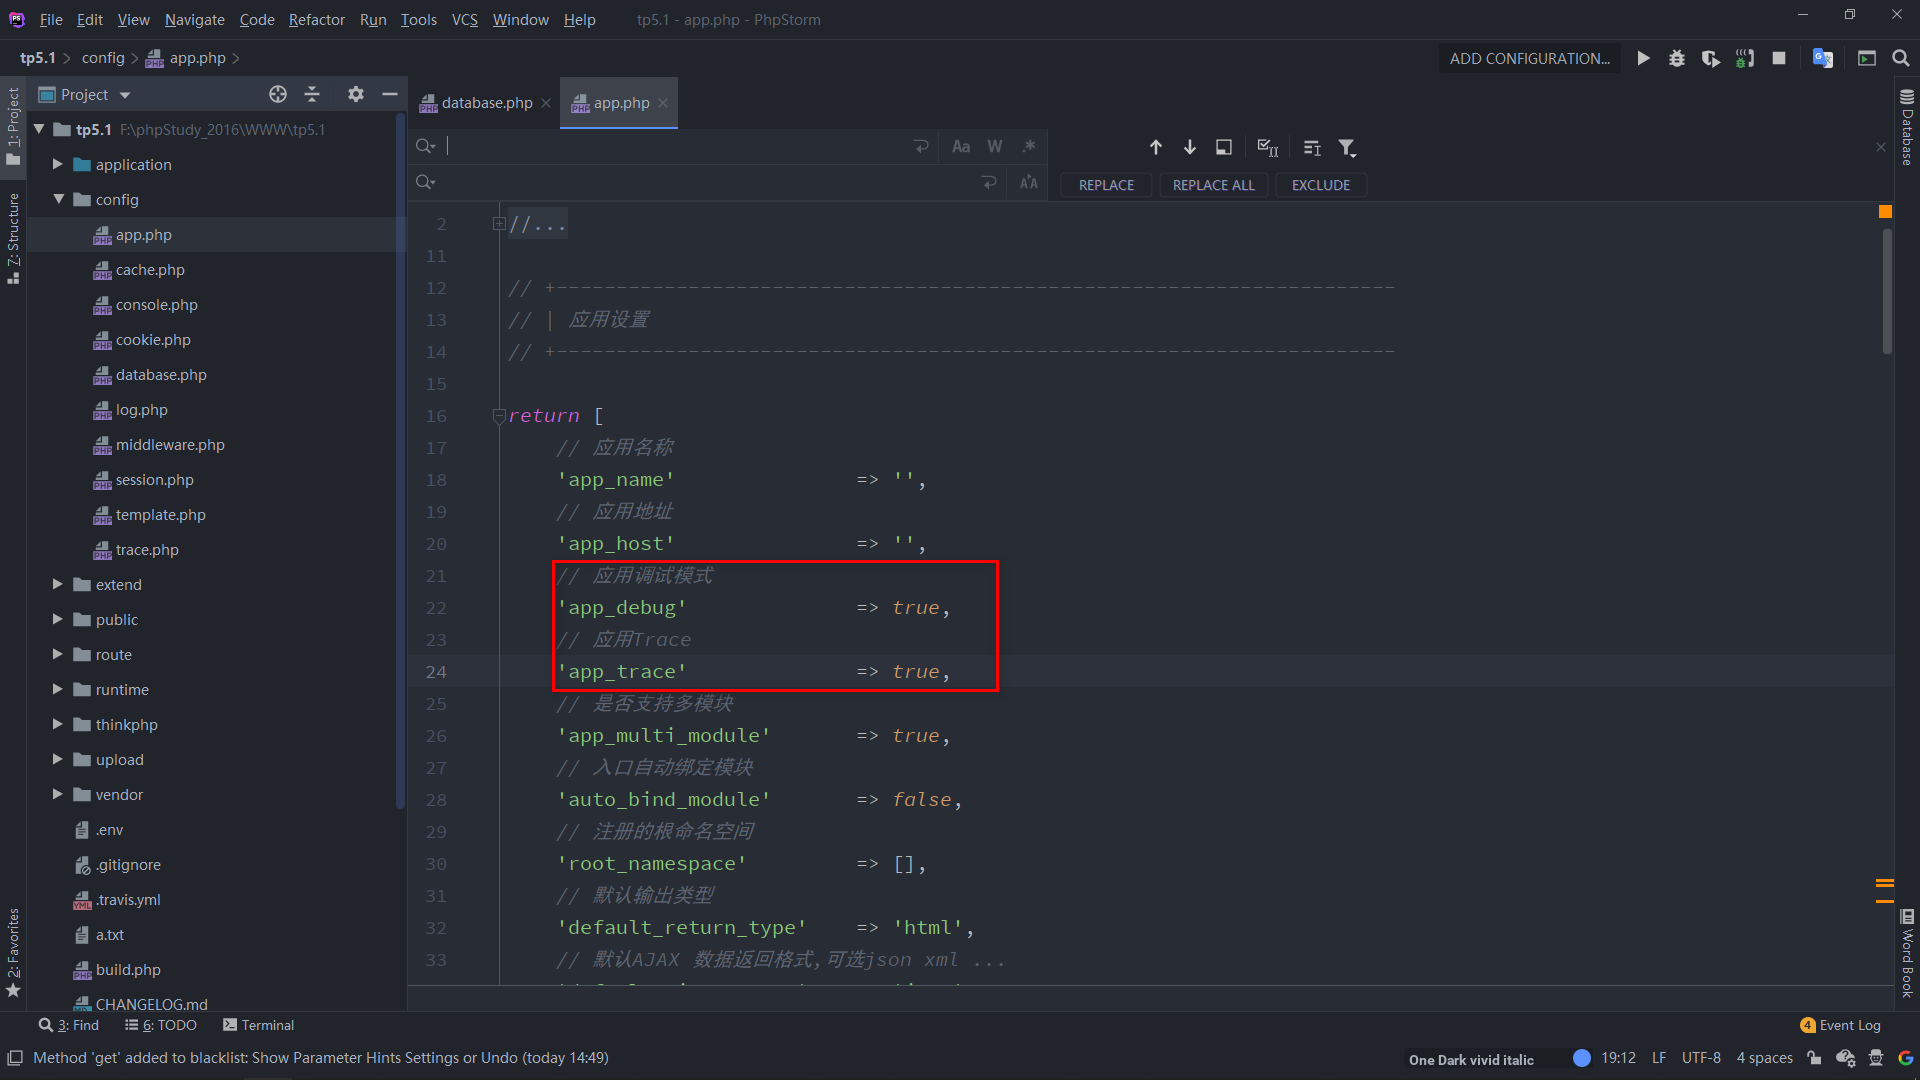This screenshot has height=1080, width=1920.
Task: Open the Tools menu
Action: point(419,19)
